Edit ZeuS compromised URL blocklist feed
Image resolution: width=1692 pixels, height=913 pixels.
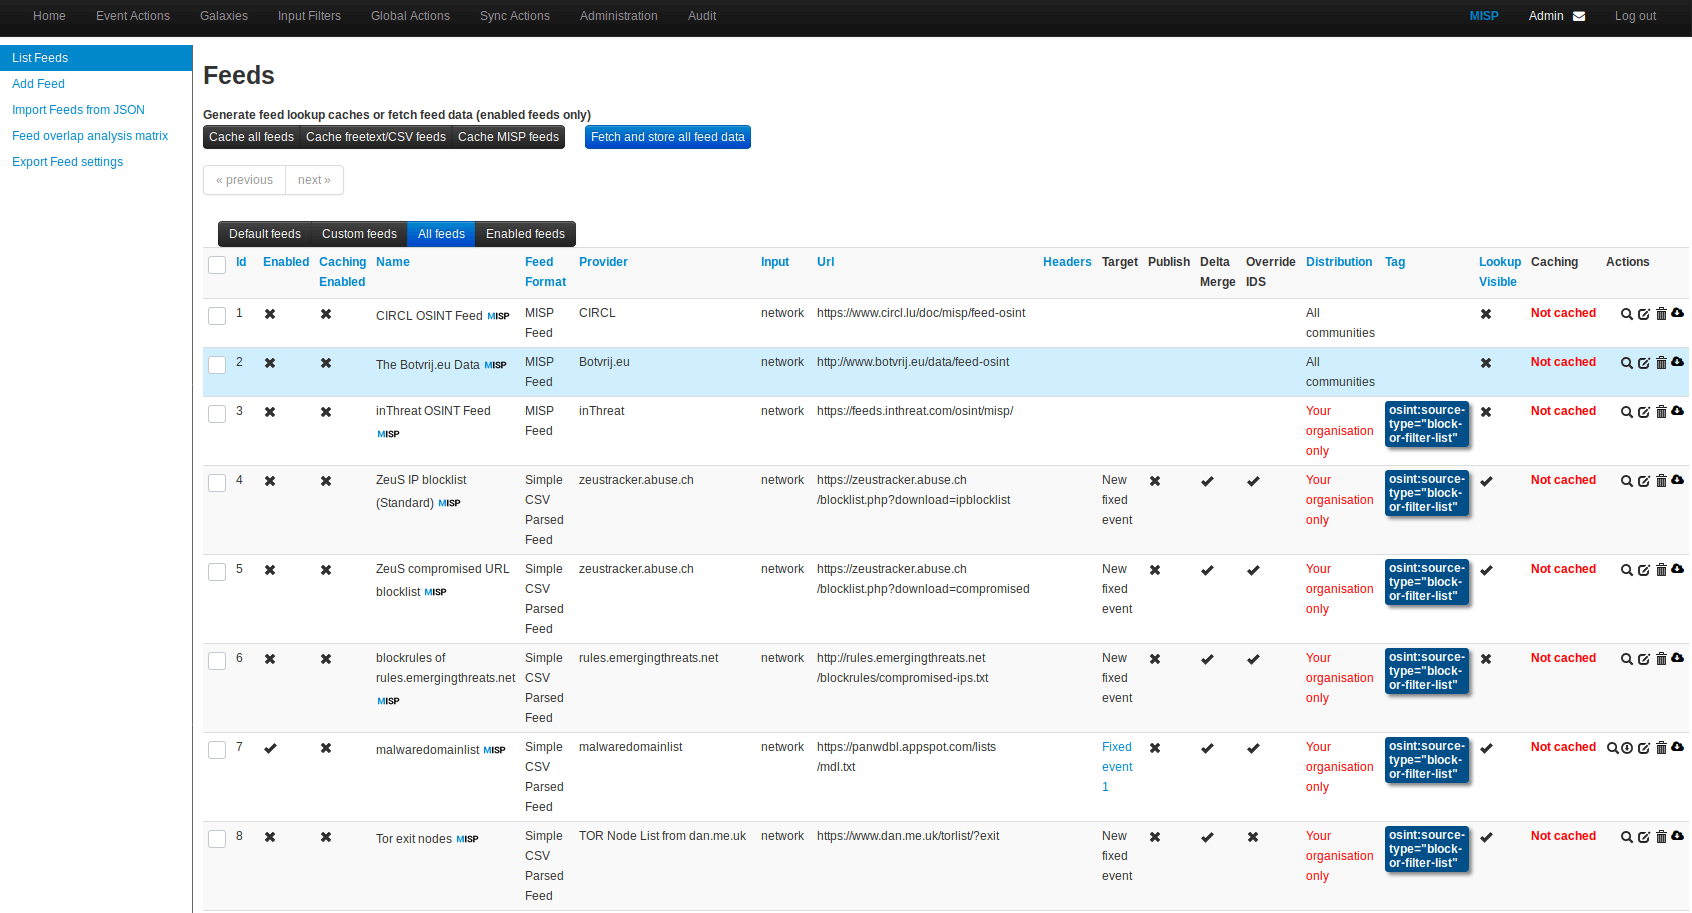pos(1644,570)
